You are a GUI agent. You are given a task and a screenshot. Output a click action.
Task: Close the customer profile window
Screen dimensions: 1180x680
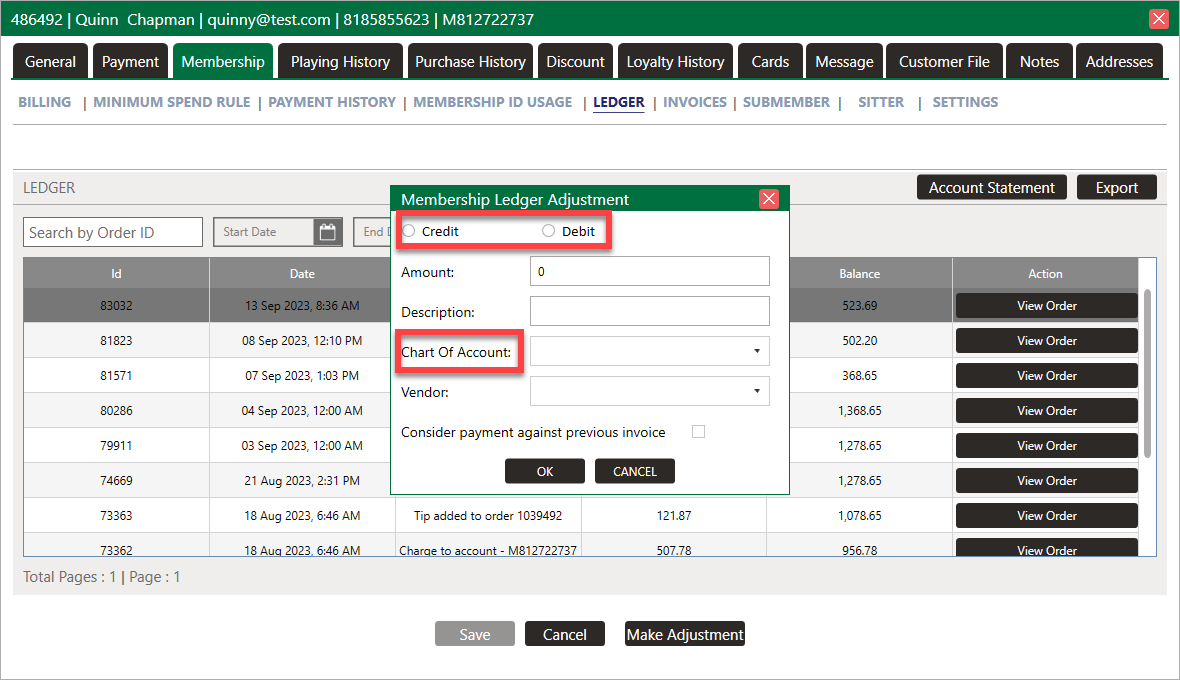pyautogui.click(x=1159, y=19)
